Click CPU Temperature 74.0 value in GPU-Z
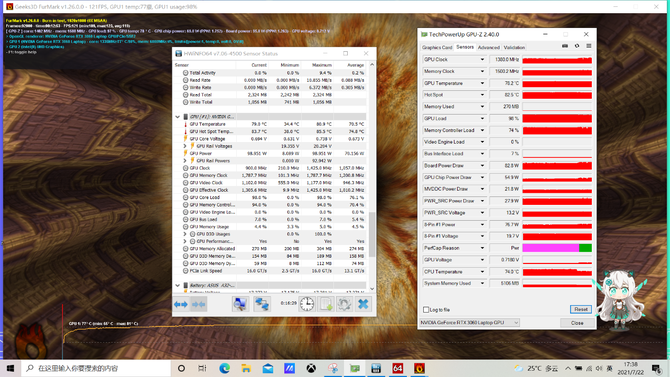The width and height of the screenshot is (670, 377). pyautogui.click(x=505, y=271)
